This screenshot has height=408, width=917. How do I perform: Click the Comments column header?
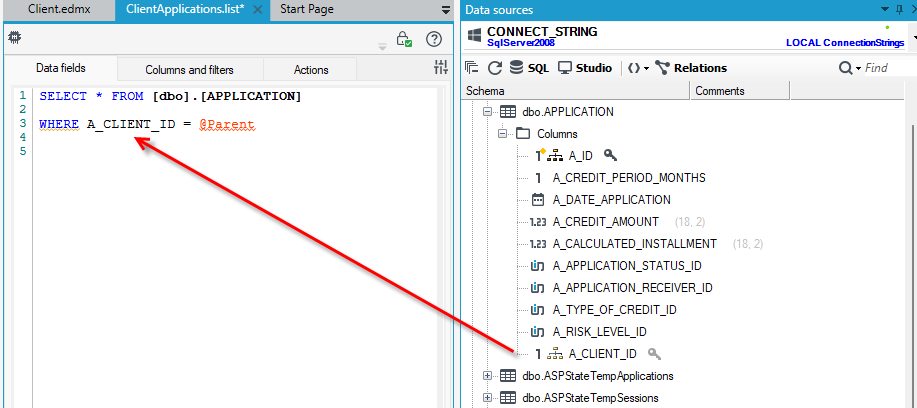click(x=740, y=91)
